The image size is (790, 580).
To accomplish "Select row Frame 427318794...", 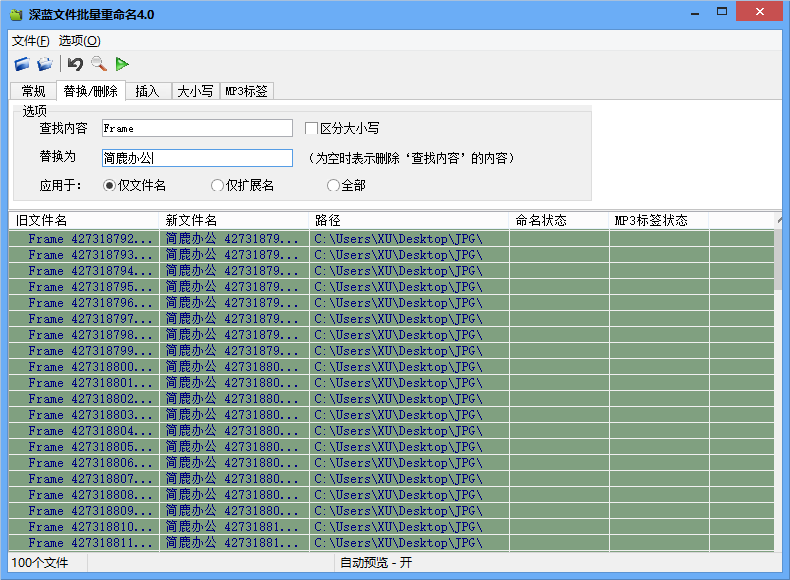I will (x=391, y=271).
